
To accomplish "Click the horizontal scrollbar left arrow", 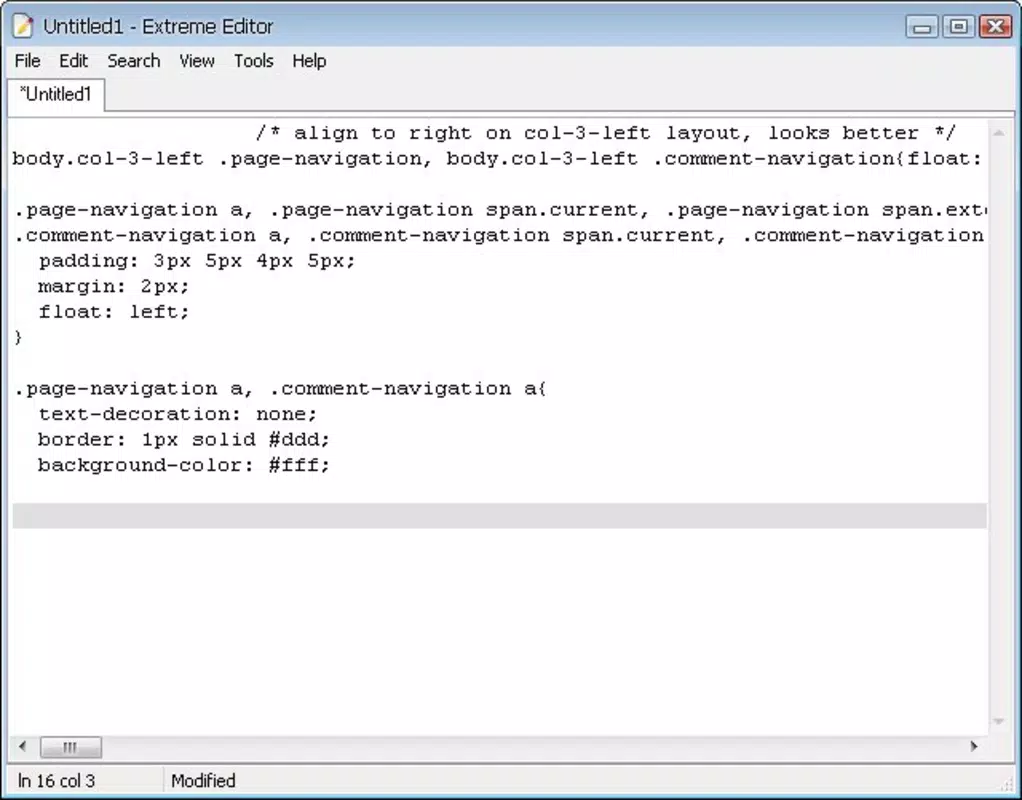I will pos(23,747).
